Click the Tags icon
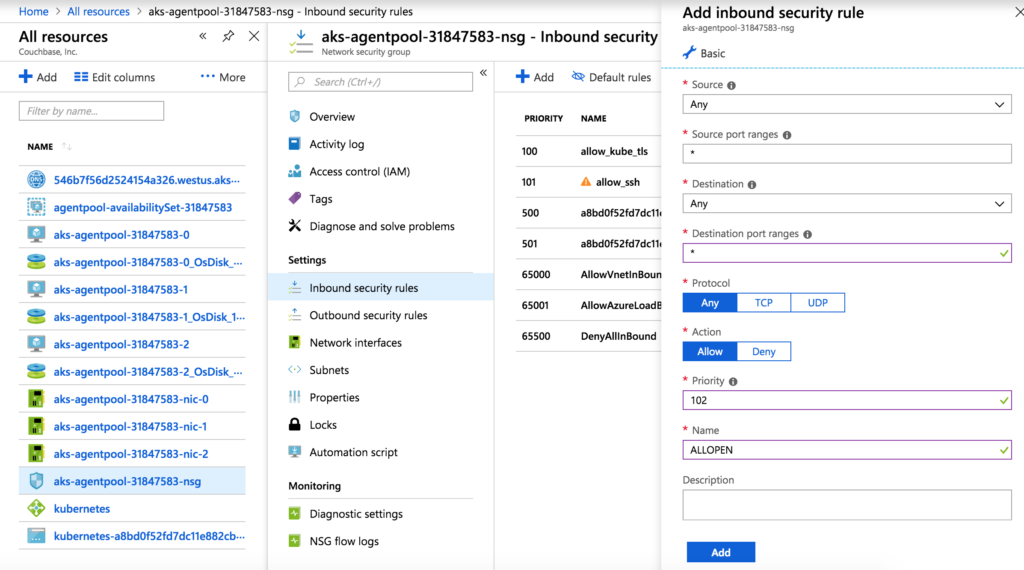Screen dimensions: 1024x570 pos(295,198)
